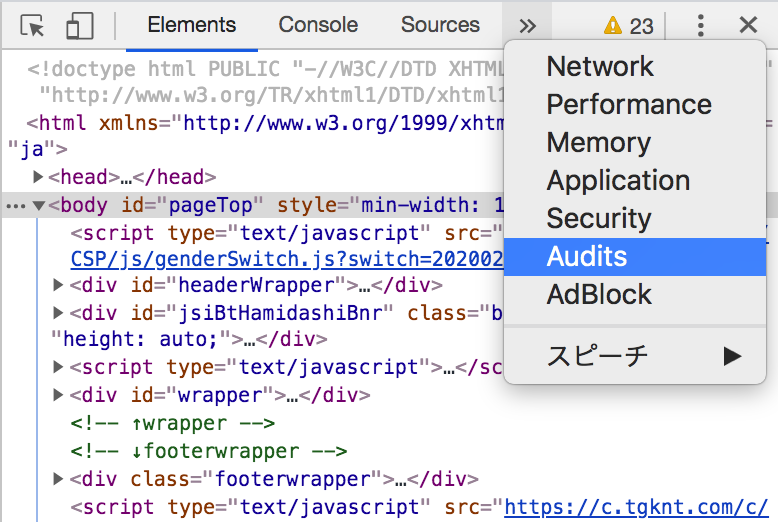778x522 pixels.
Task: Select Application from the overflow menu
Action: [x=635, y=180]
